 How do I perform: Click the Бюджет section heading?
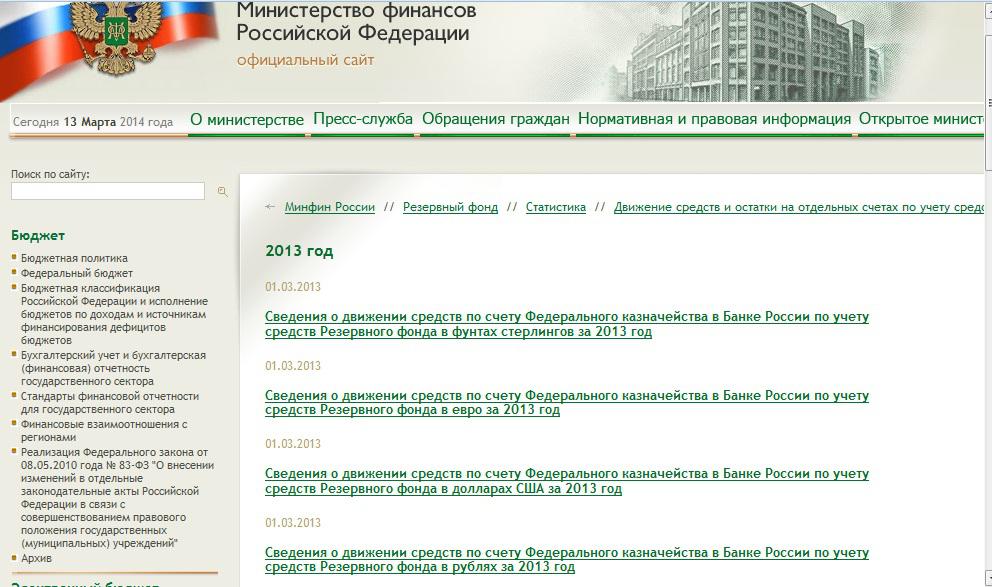38,235
